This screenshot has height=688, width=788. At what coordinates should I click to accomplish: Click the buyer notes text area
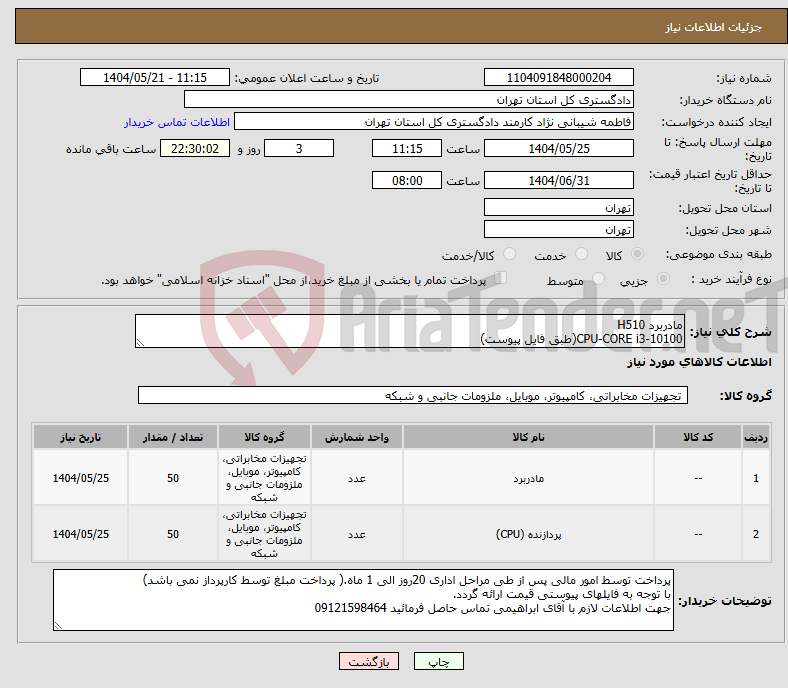pos(363,600)
